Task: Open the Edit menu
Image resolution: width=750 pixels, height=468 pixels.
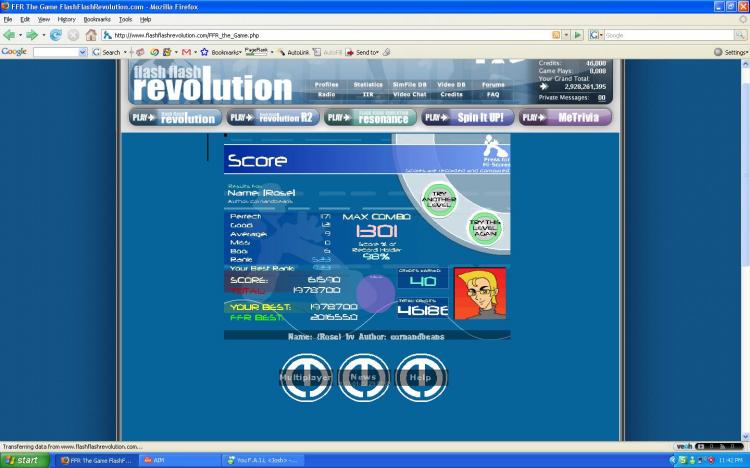Action: (25, 20)
